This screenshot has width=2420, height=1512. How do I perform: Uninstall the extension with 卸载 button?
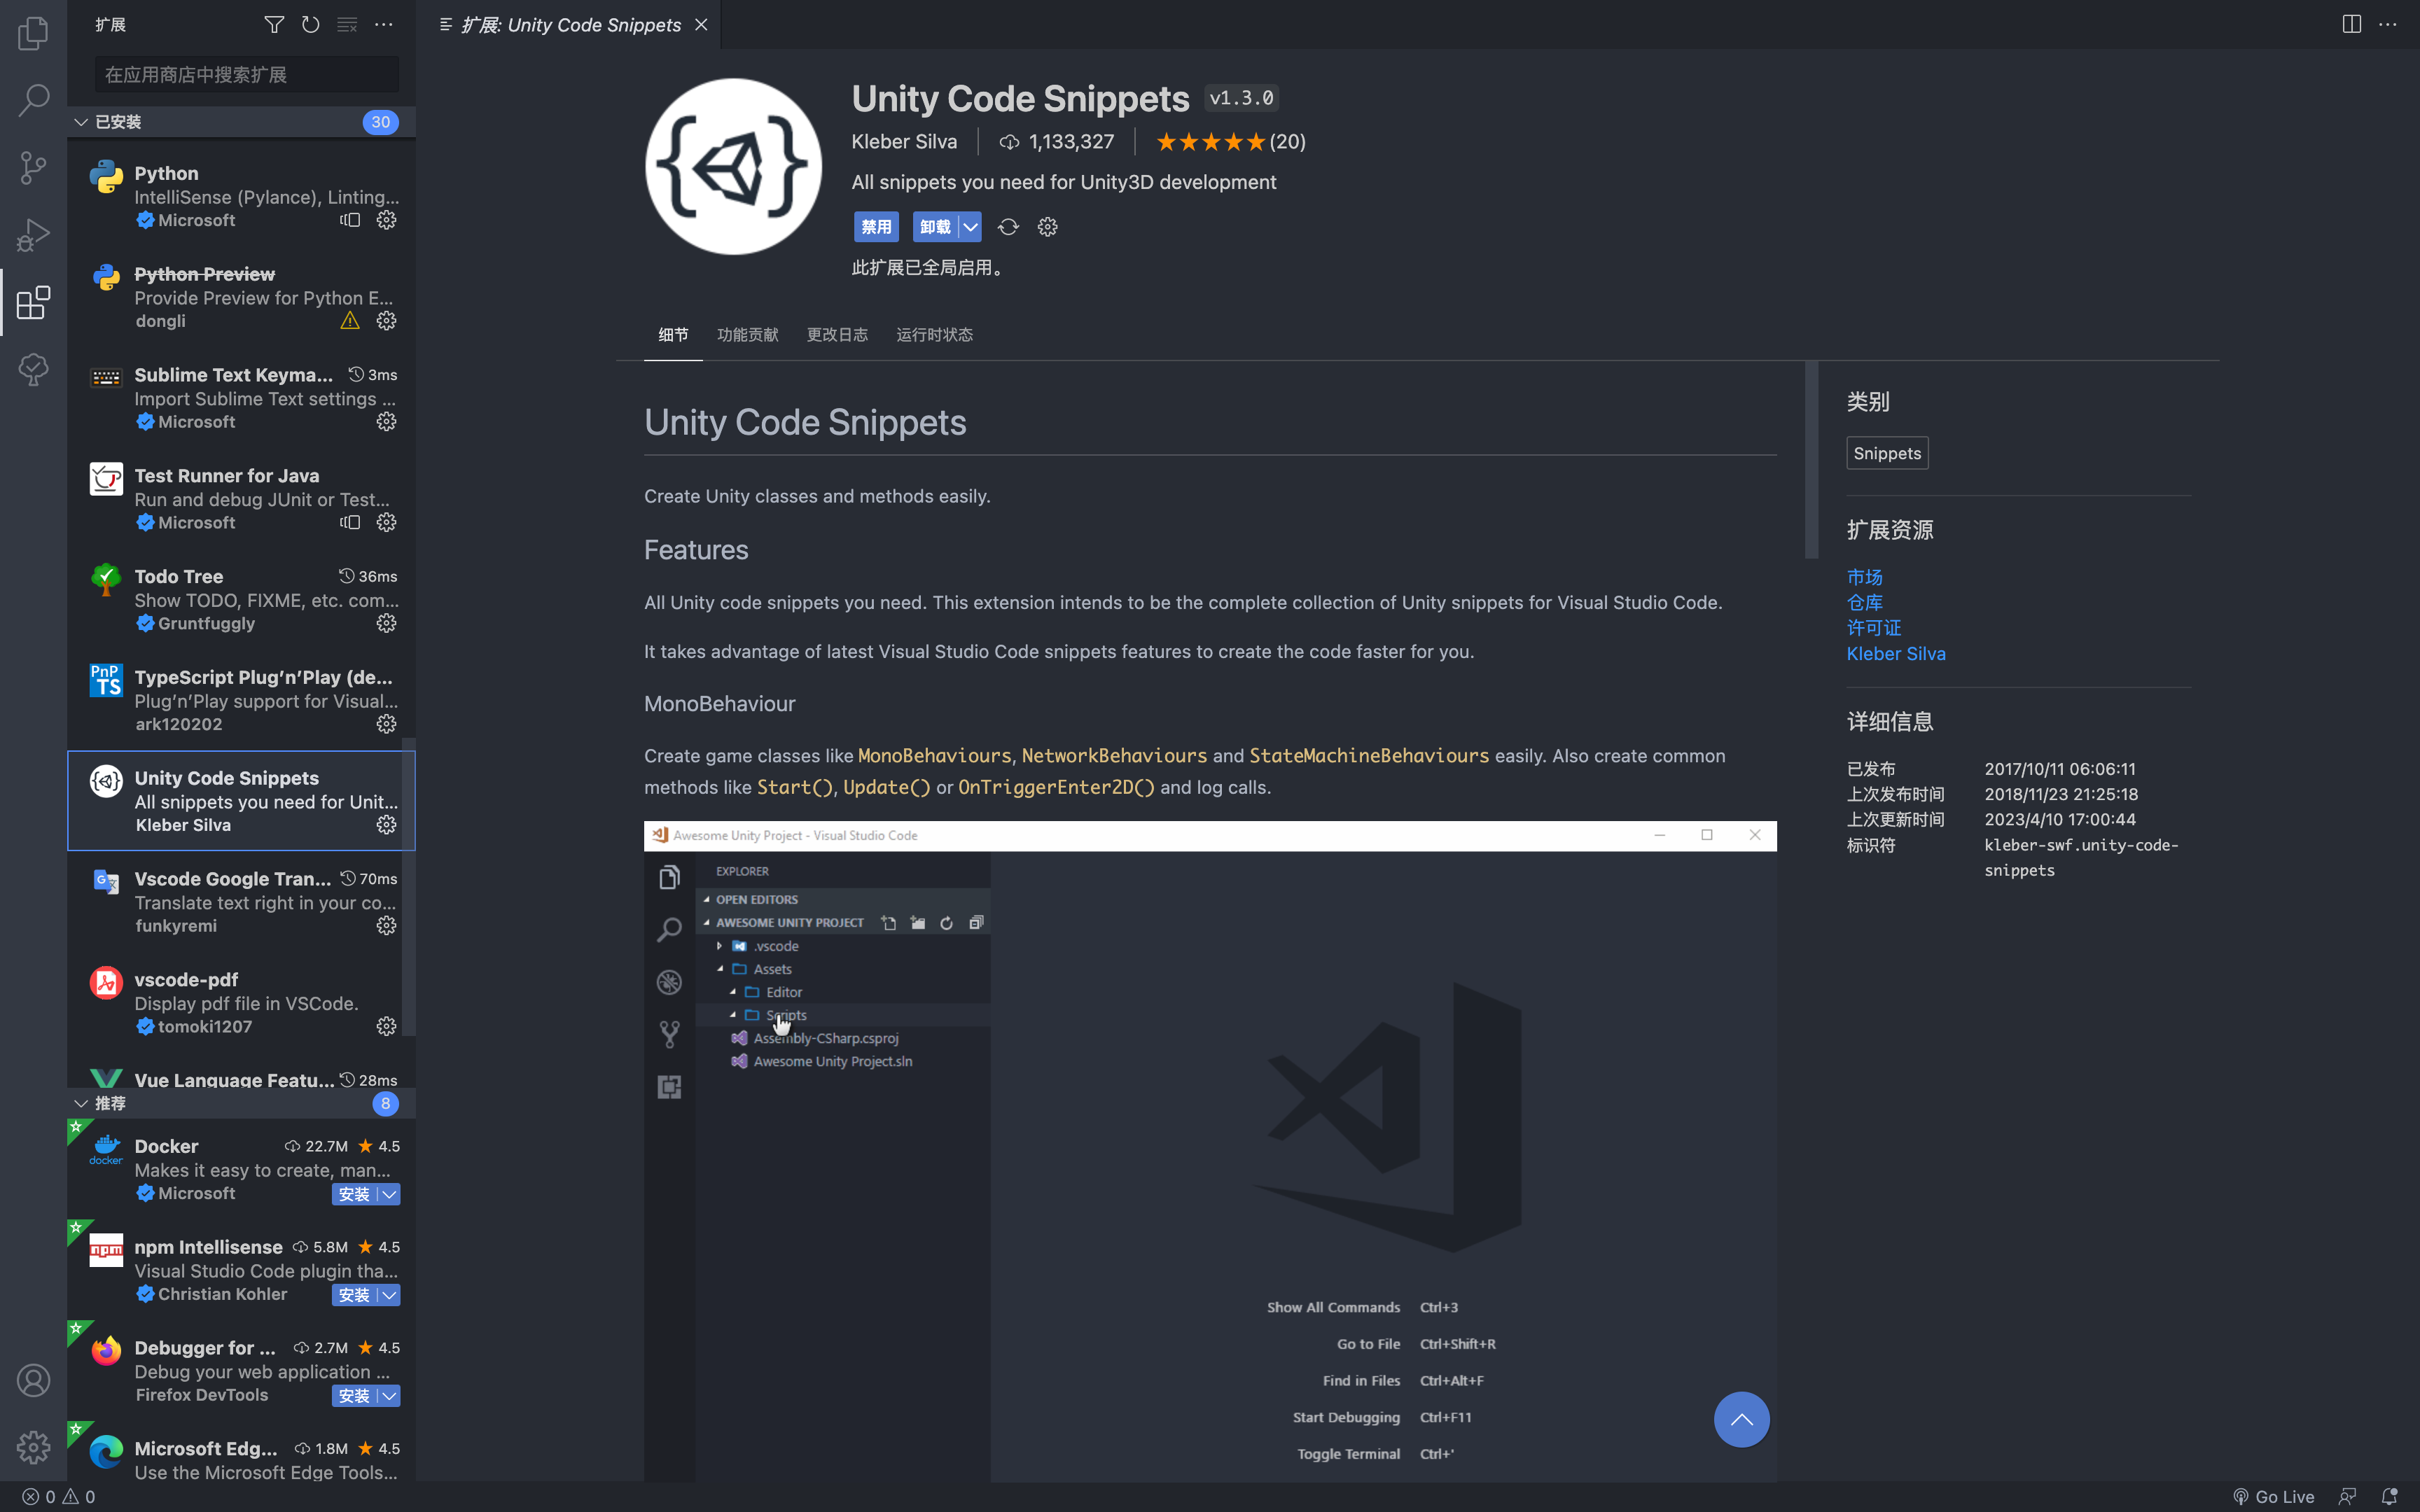point(935,227)
